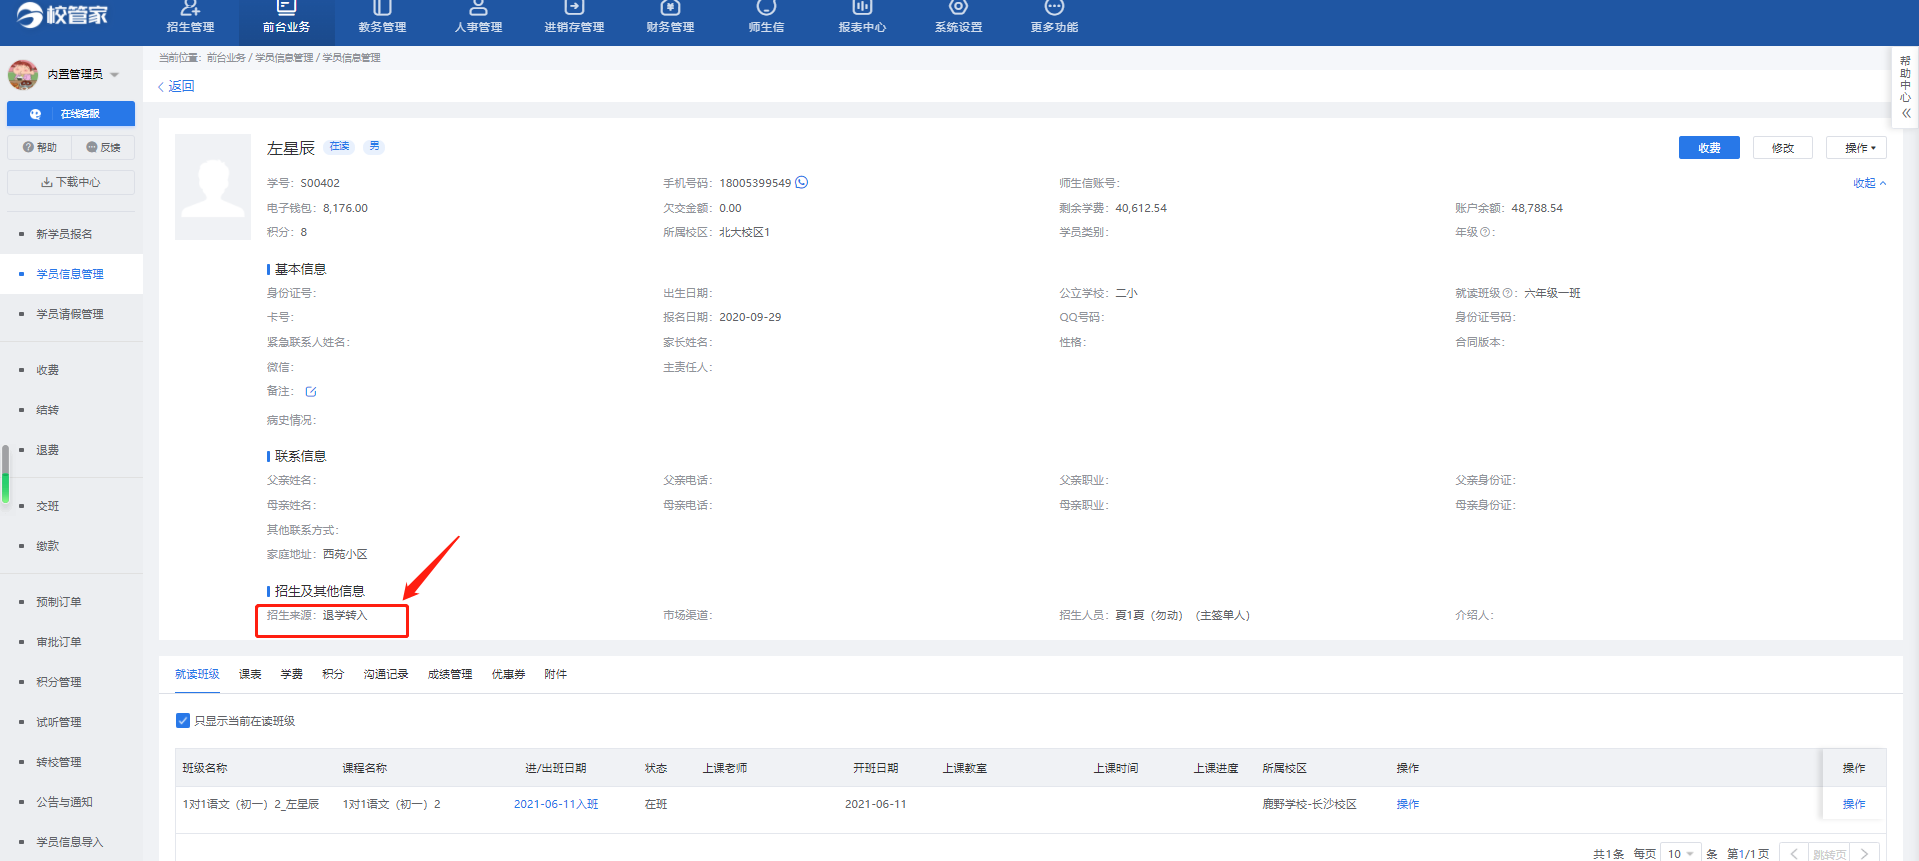Collapse the 帮助中心 side panel arrows
This screenshot has width=1919, height=861.
coord(1906,114)
